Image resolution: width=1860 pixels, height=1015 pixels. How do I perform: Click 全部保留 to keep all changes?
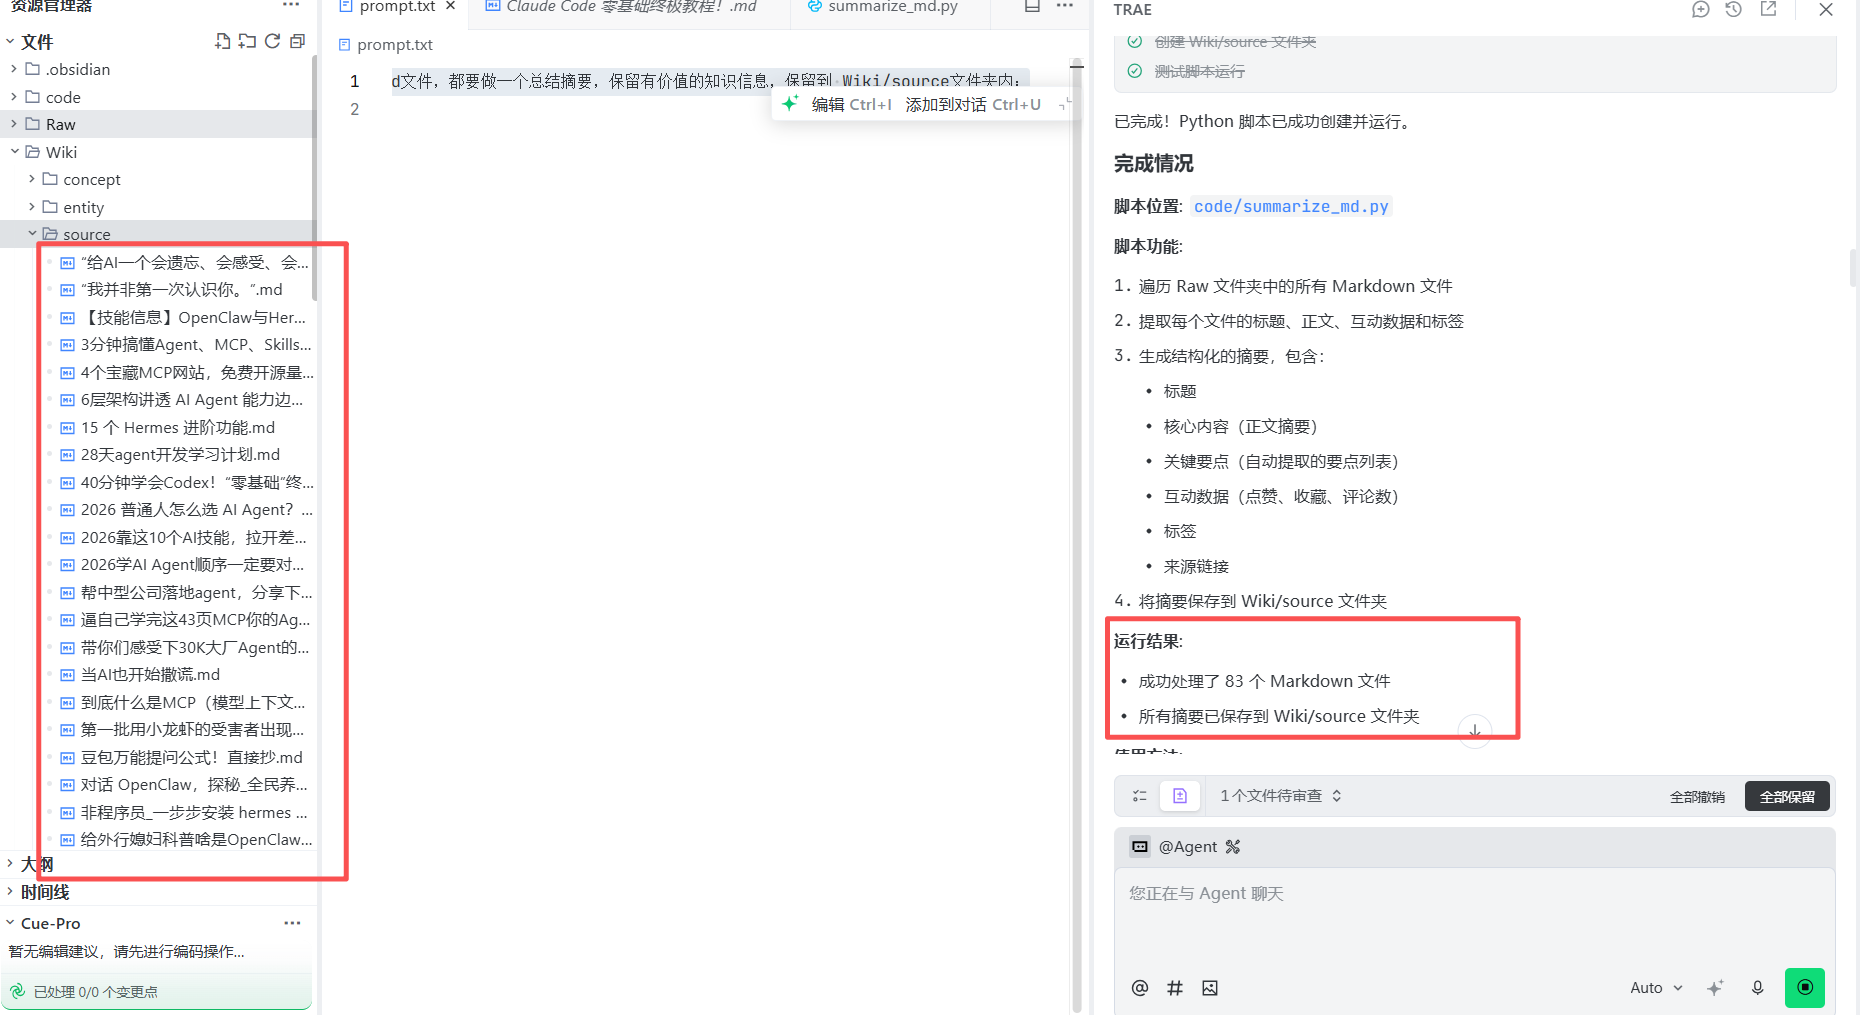(x=1787, y=797)
